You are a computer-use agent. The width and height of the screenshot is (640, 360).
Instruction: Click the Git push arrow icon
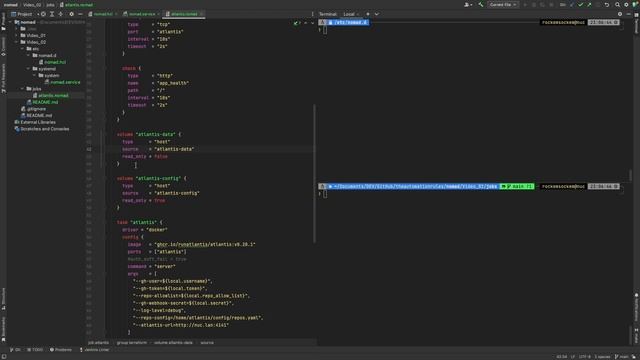point(589,4)
